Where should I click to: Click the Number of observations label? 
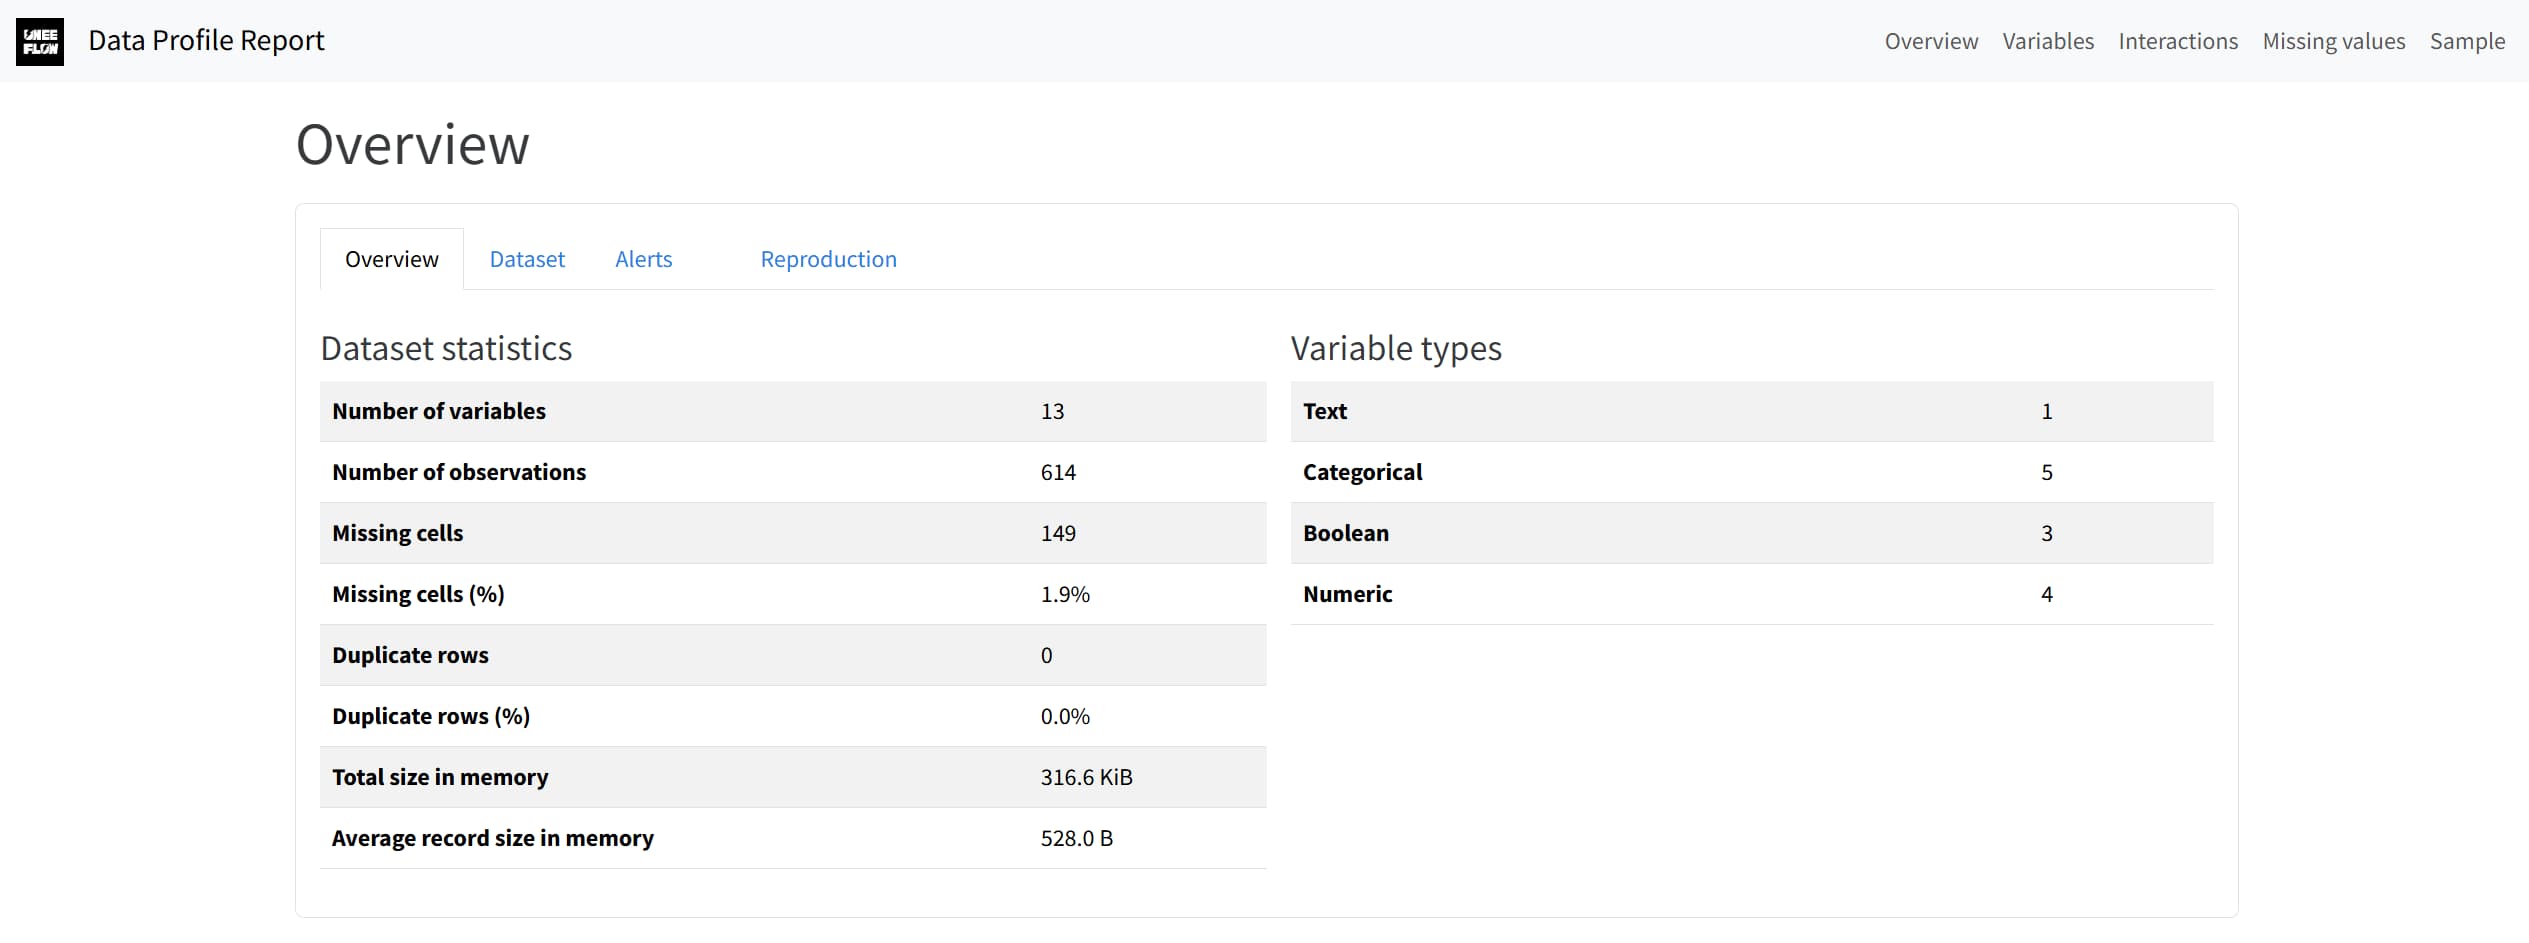pyautogui.click(x=459, y=472)
